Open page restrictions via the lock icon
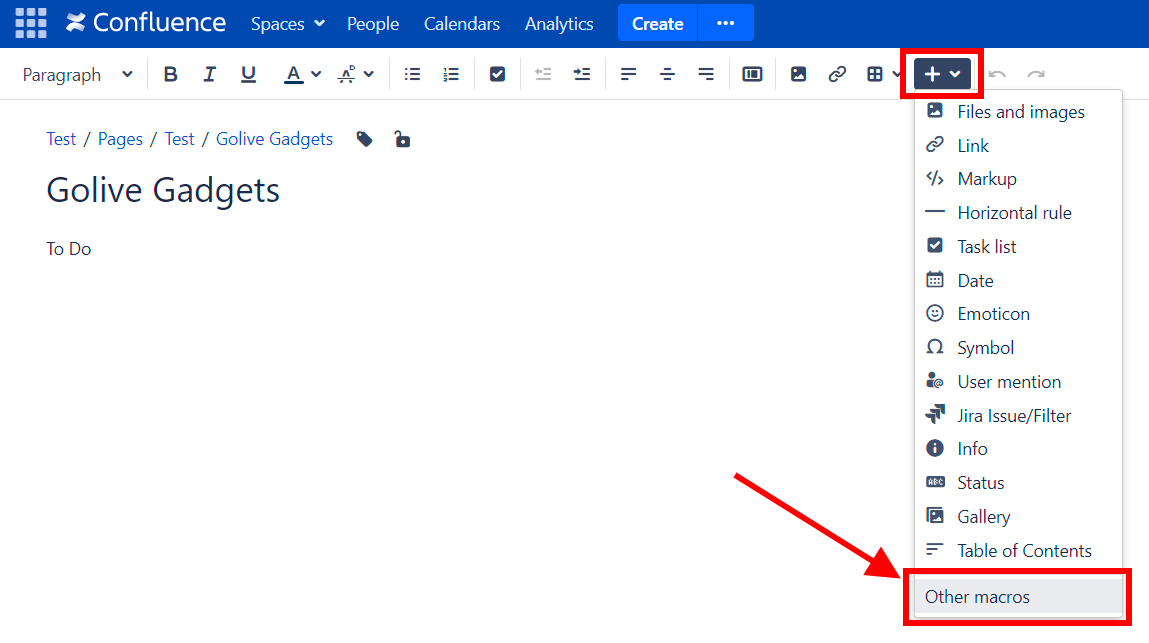The image size is (1149, 643). [x=402, y=139]
